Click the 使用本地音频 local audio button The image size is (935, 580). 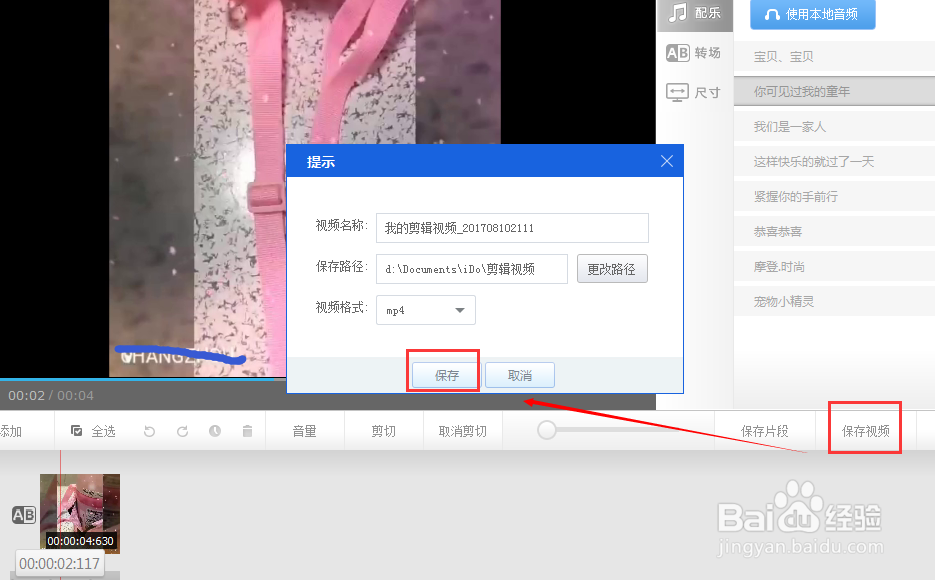pyautogui.click(x=812, y=14)
